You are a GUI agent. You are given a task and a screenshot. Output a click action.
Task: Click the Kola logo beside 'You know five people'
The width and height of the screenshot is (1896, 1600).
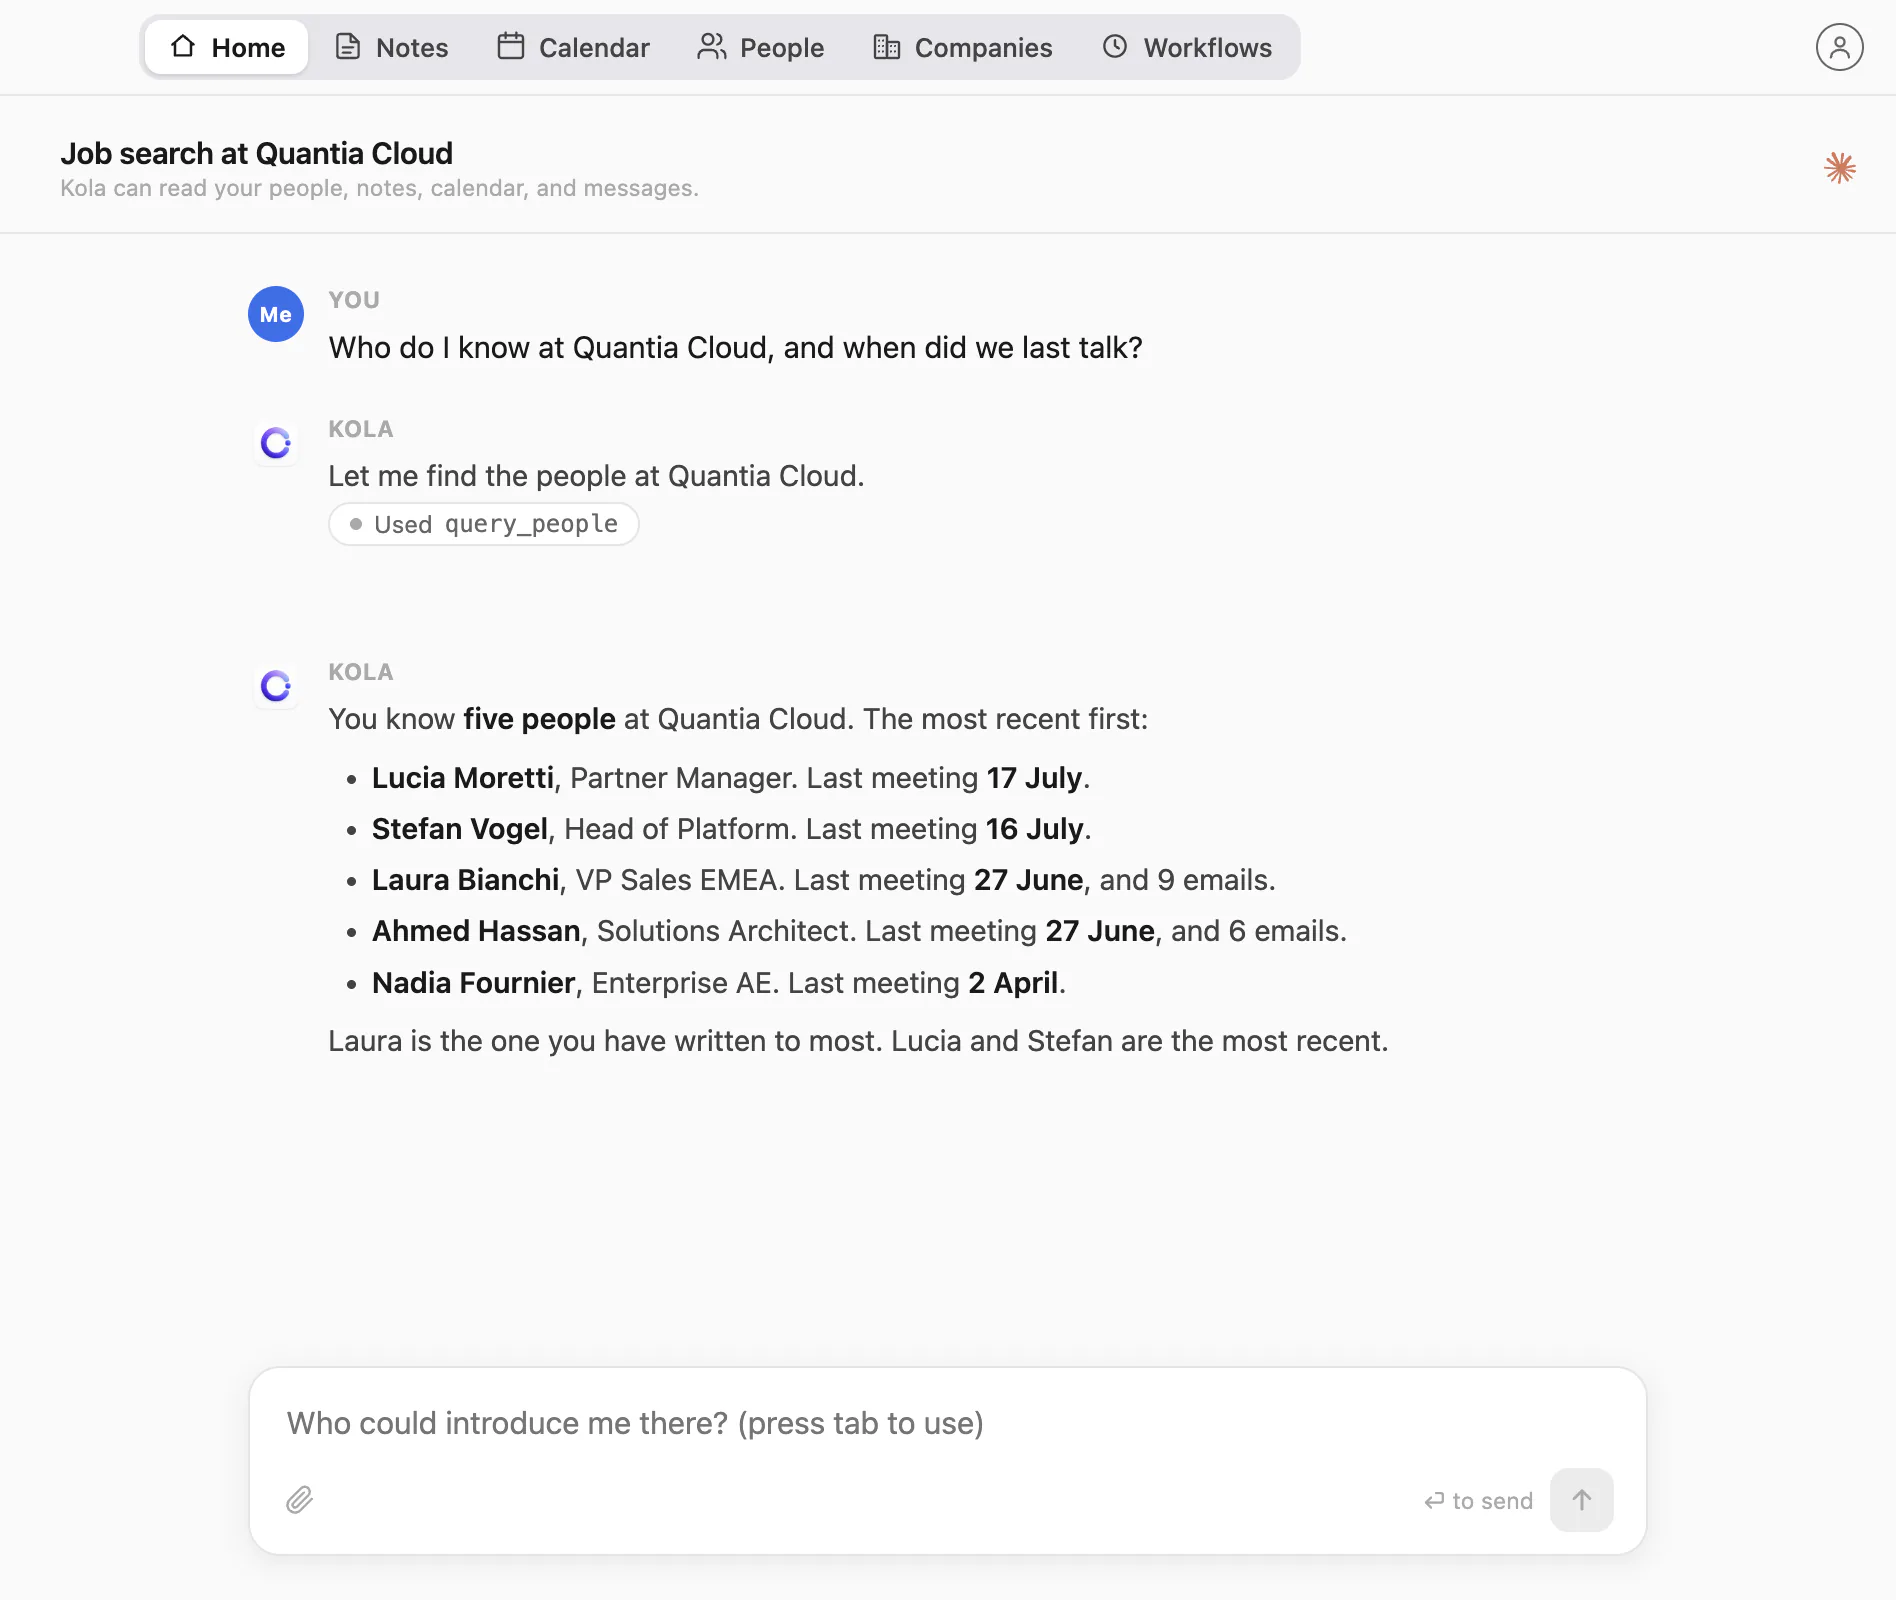[276, 686]
